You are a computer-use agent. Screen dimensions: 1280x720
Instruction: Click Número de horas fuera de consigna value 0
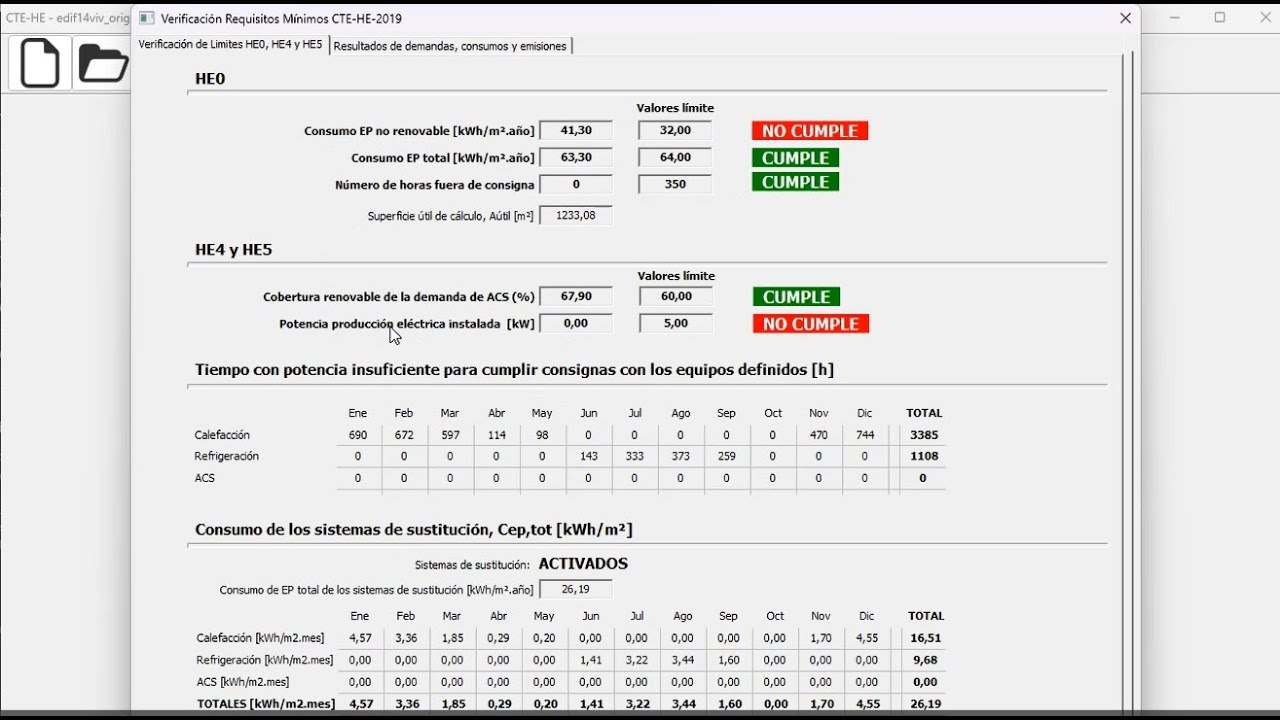point(576,184)
